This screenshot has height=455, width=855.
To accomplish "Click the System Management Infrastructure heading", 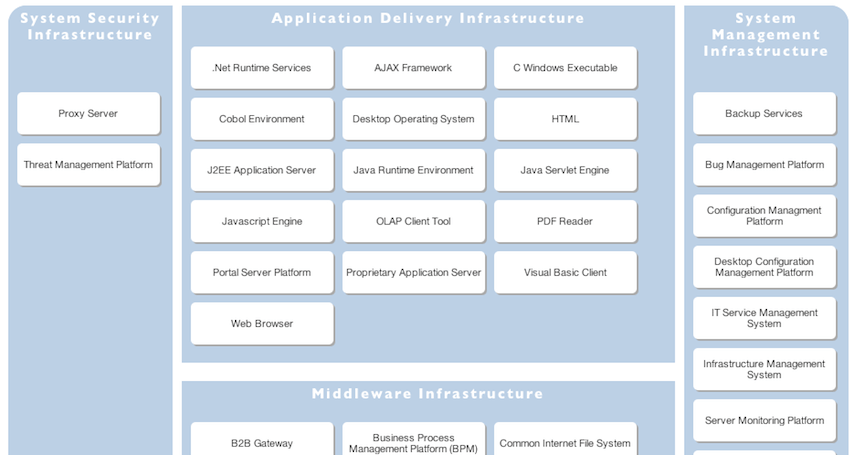I will click(766, 35).
